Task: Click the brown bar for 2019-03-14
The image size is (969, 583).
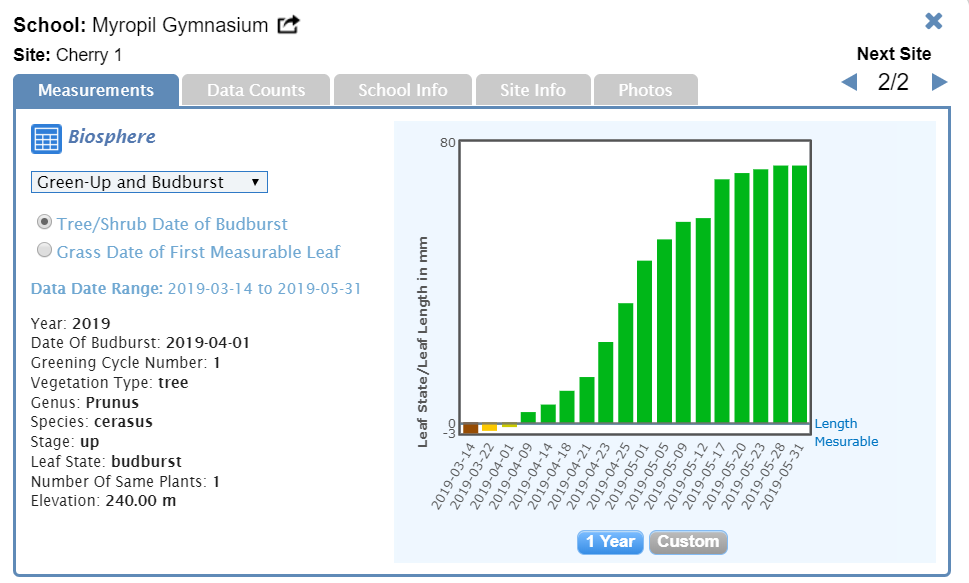Action: coord(470,429)
